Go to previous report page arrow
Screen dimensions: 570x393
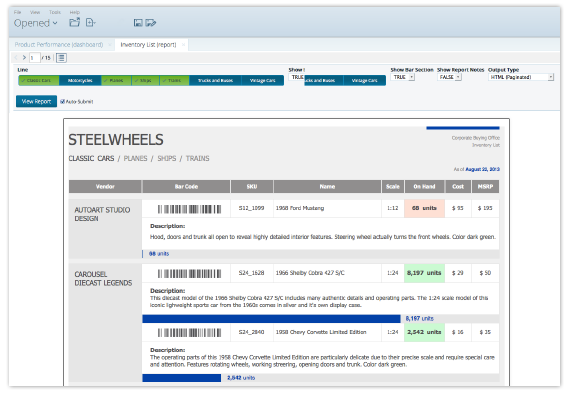pyautogui.click(x=16, y=57)
